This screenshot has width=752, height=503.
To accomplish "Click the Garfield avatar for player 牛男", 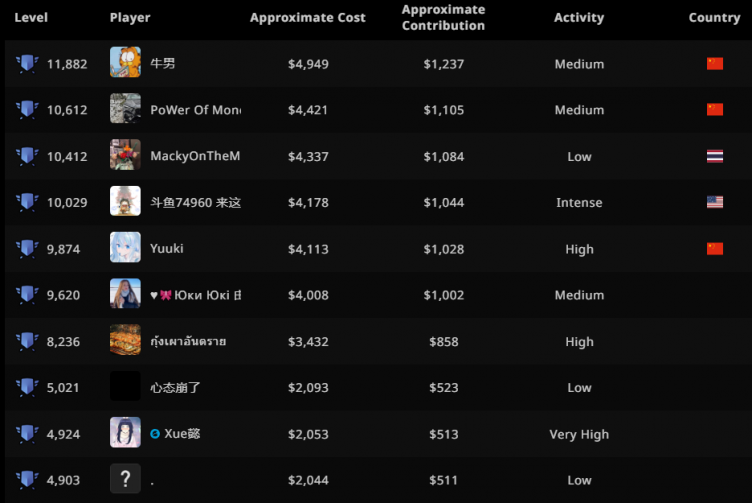I will (x=125, y=63).
